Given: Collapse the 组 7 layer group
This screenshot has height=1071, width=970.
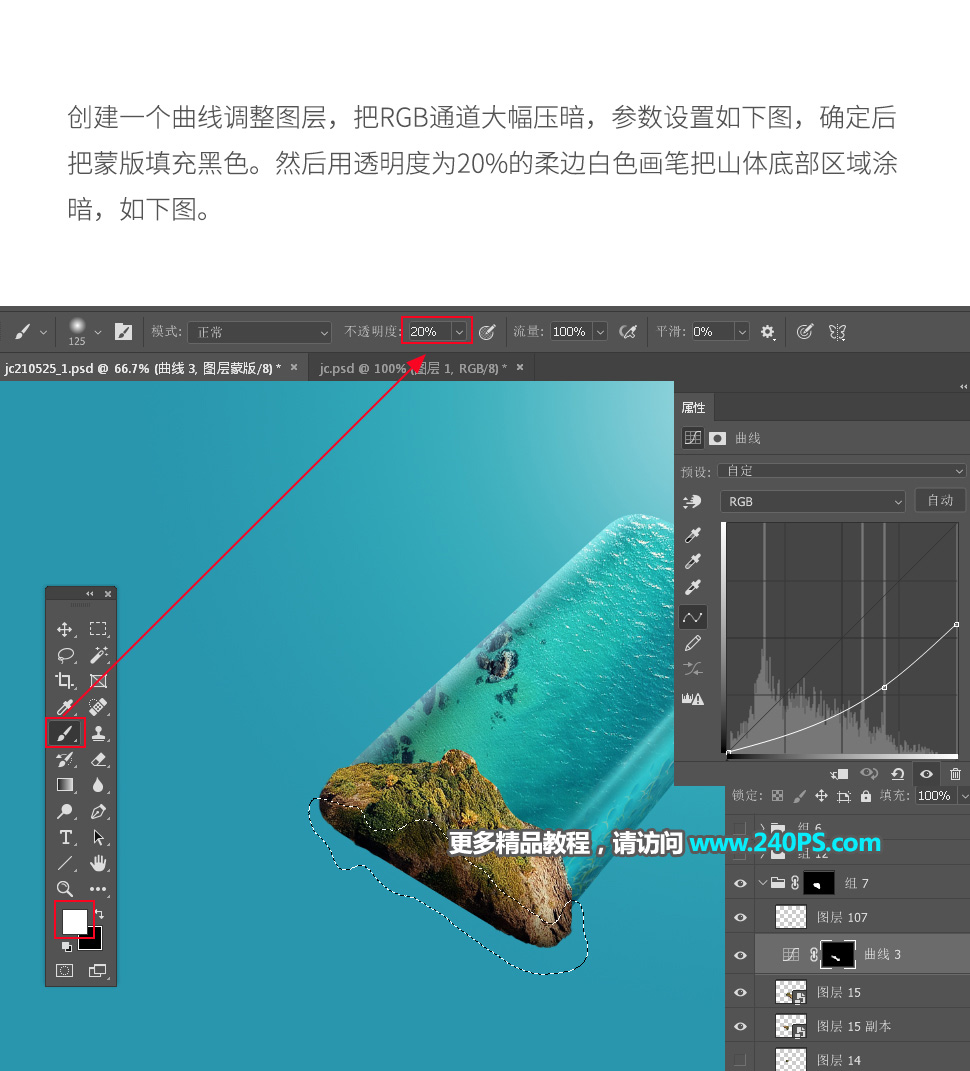Looking at the screenshot, I should pos(763,883).
